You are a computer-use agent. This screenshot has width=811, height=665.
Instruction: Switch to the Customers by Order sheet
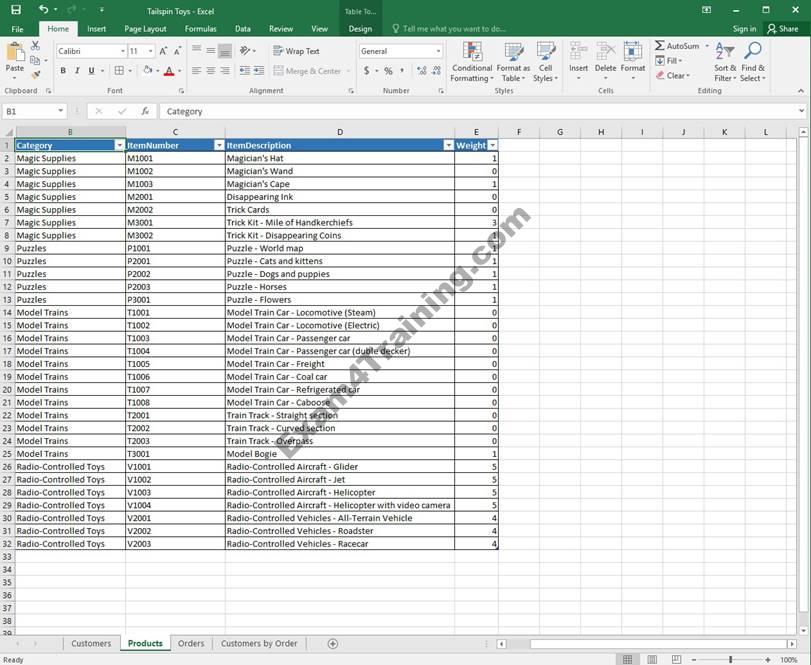click(259, 643)
